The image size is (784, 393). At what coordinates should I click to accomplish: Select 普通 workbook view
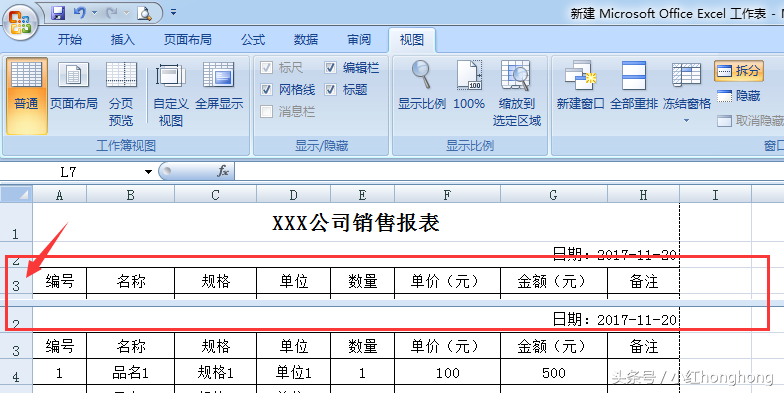pyautogui.click(x=26, y=96)
